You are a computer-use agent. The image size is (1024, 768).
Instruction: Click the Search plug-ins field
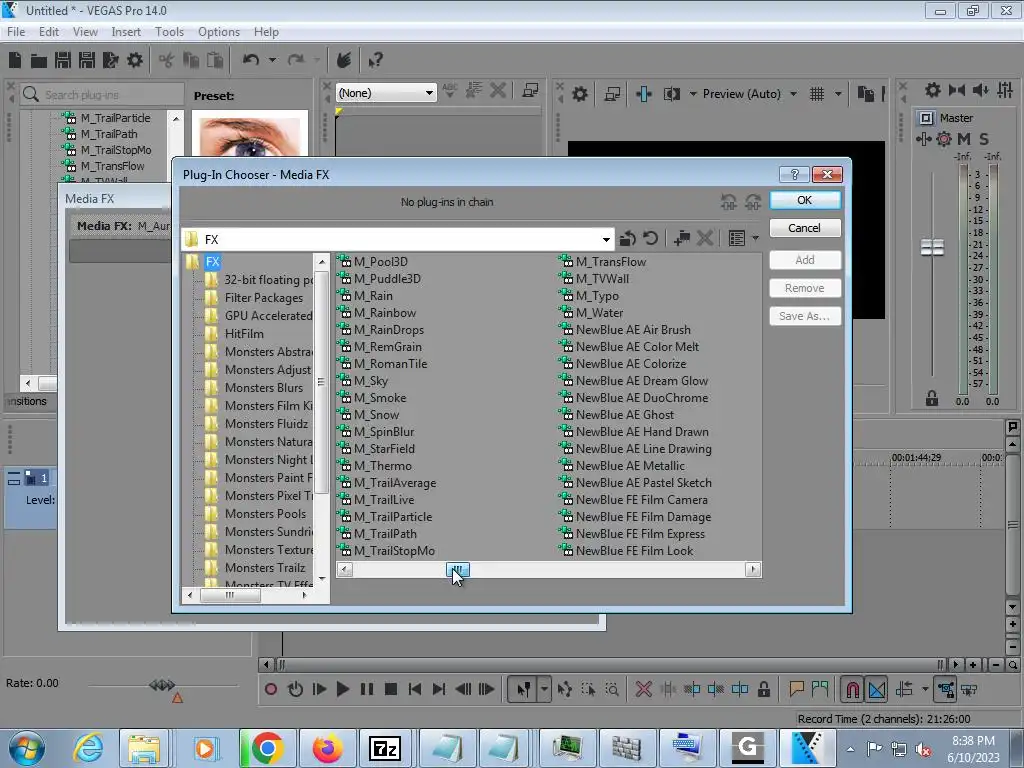tap(102, 95)
